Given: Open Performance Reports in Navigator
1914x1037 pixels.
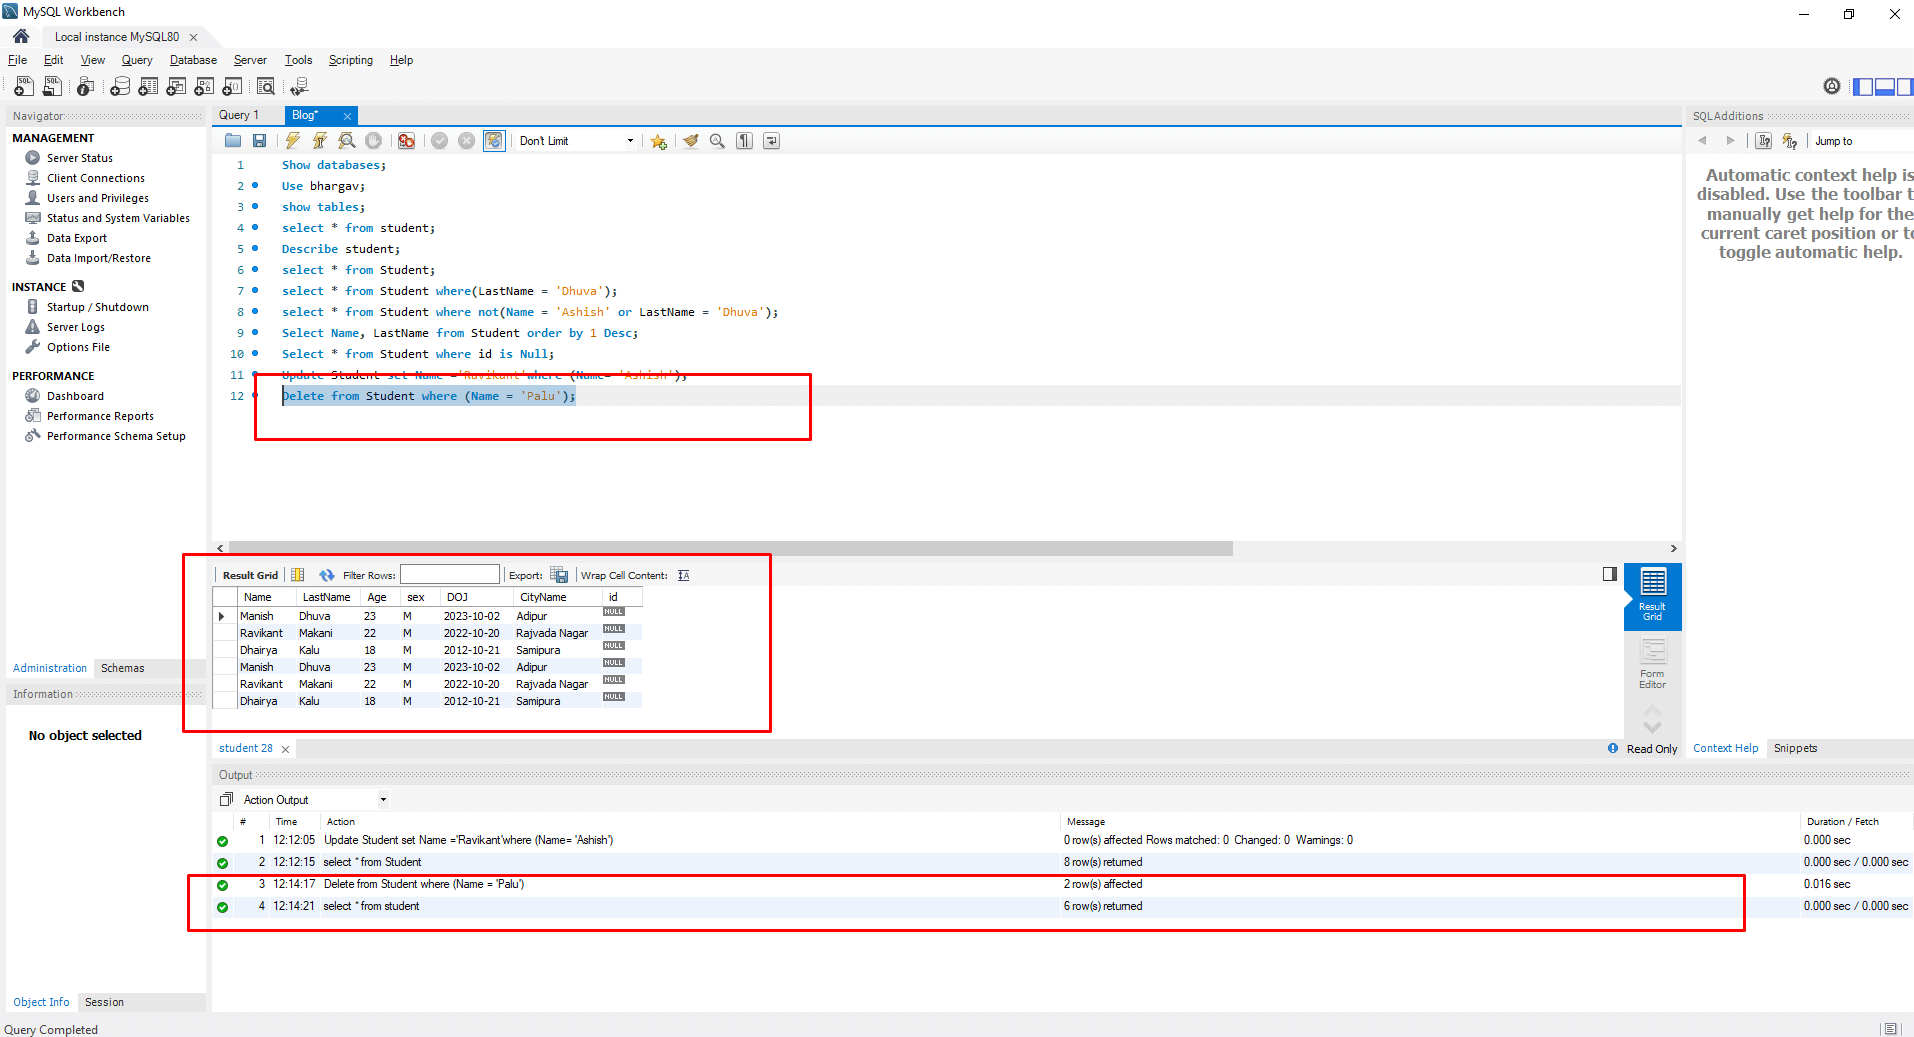Looking at the screenshot, I should pos(100,416).
